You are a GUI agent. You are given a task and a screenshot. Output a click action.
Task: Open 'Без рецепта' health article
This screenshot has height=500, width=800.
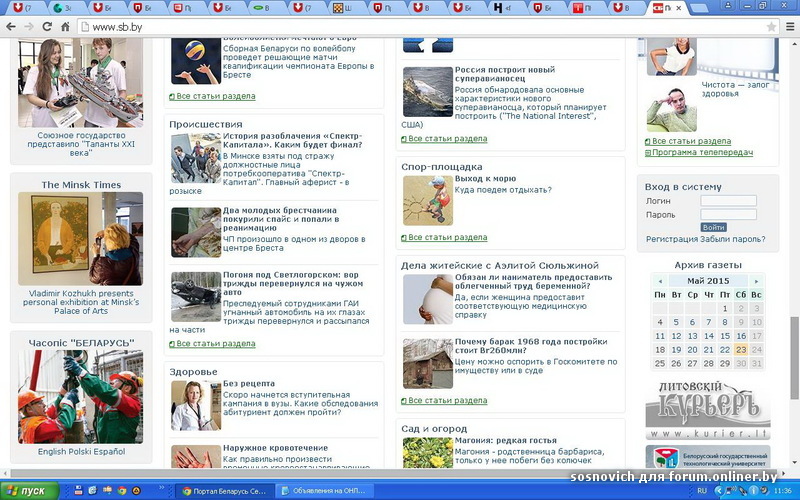(x=249, y=384)
